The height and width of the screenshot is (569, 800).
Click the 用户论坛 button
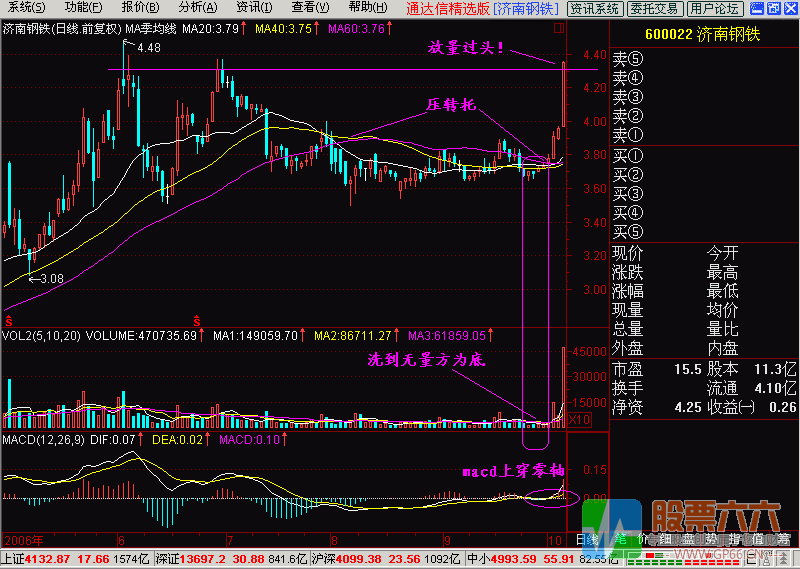click(714, 9)
